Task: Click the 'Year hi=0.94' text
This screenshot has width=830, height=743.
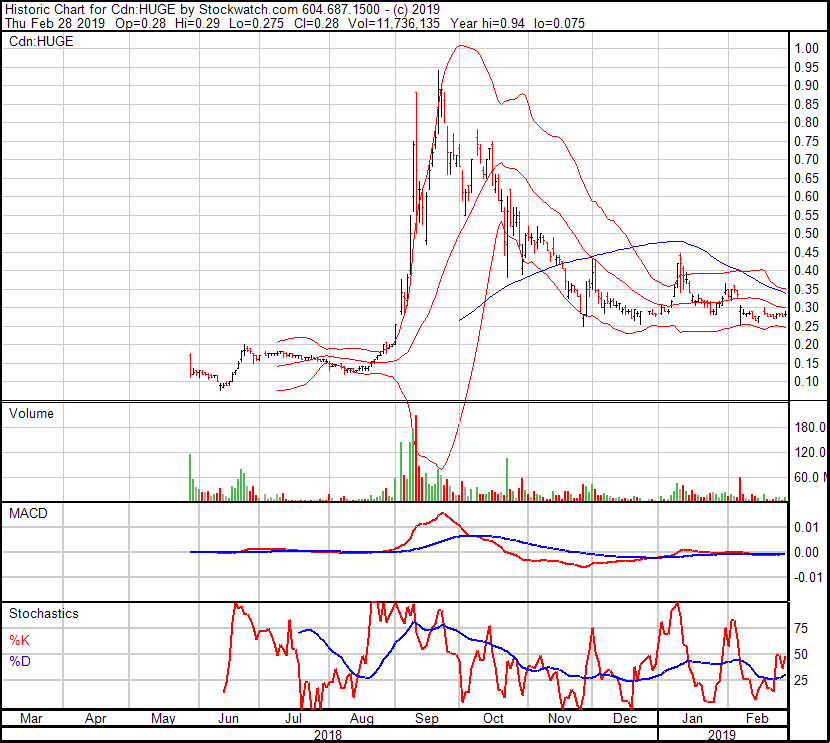Action: (x=488, y=23)
